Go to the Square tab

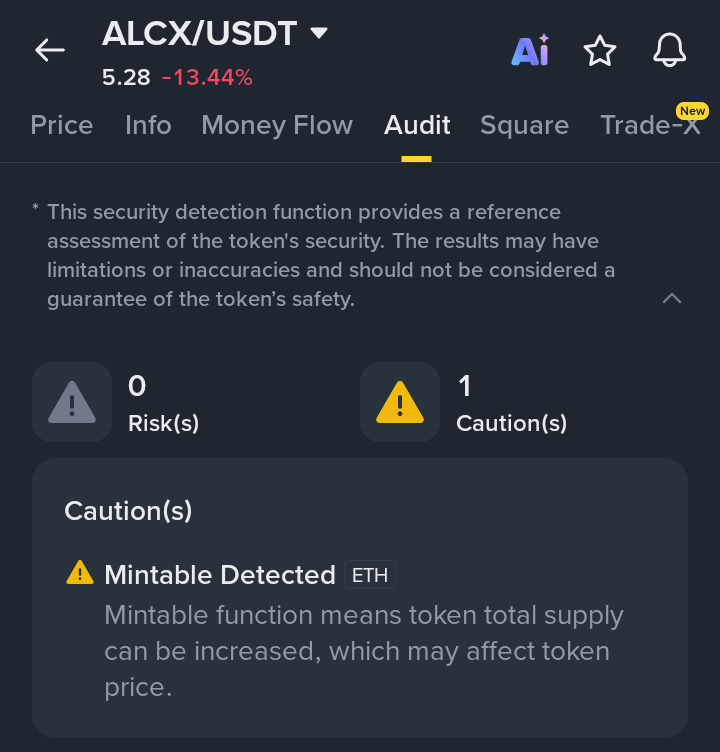click(x=524, y=125)
